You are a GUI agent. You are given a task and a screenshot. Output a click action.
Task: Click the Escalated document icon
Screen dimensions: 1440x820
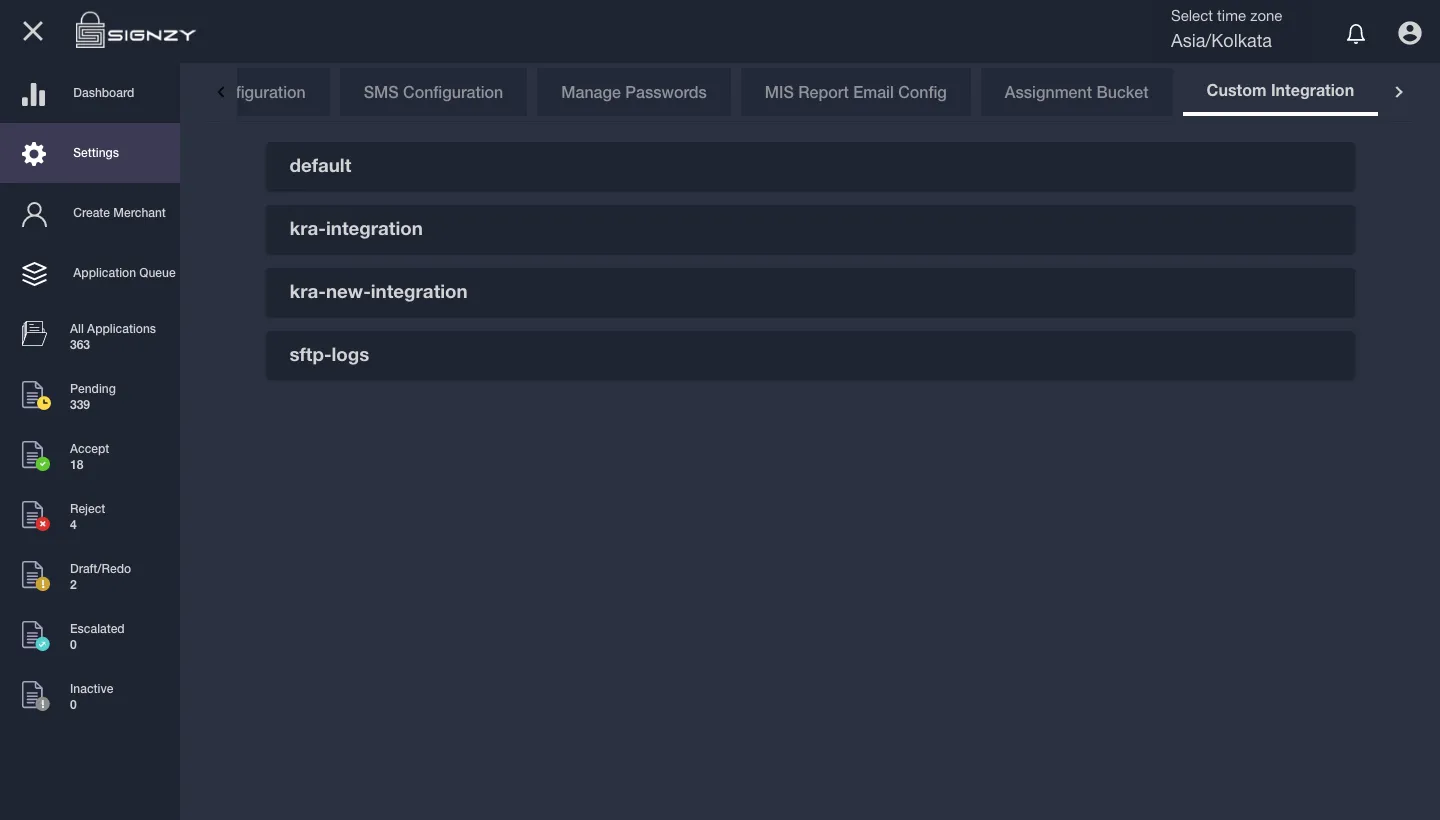[x=35, y=635]
